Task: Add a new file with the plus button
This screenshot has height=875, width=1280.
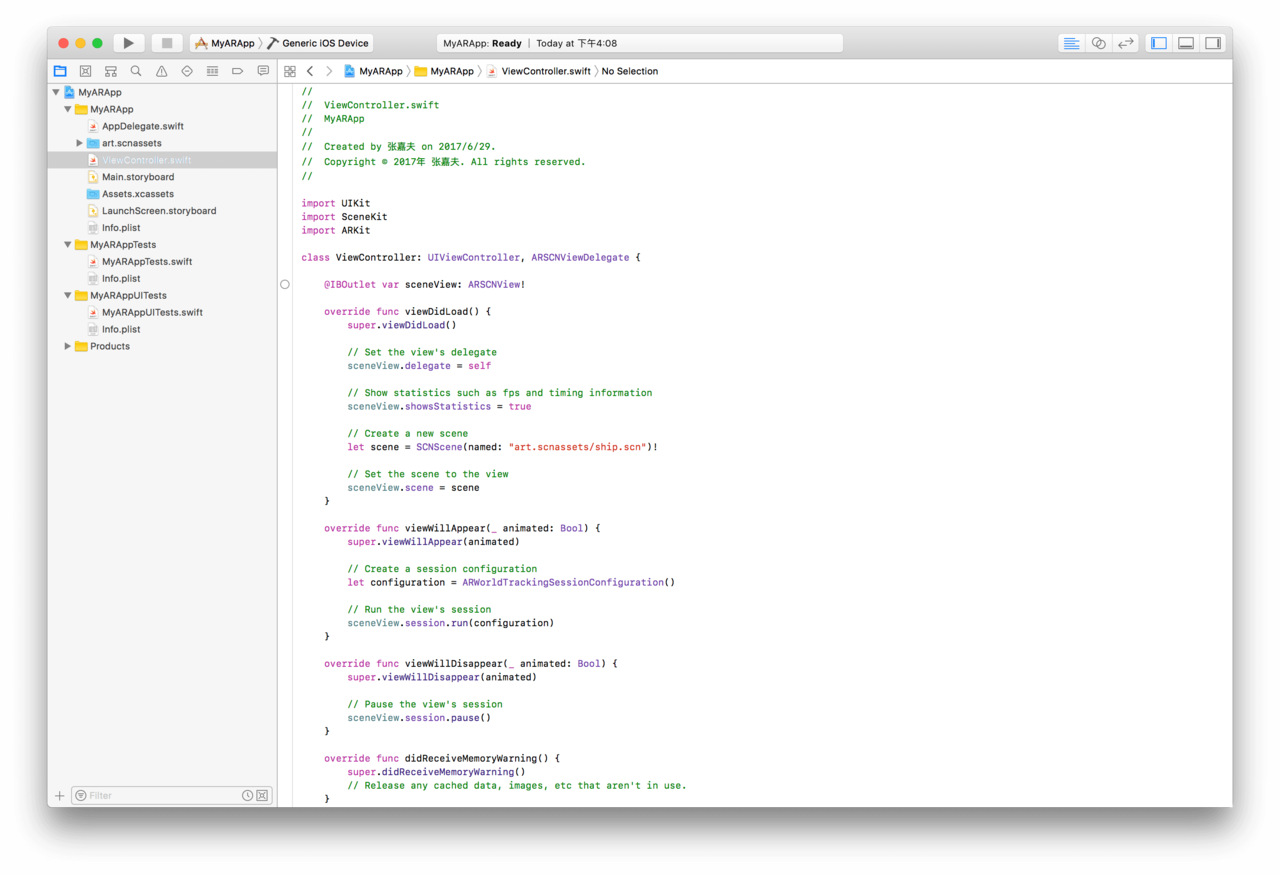Action: coord(59,796)
